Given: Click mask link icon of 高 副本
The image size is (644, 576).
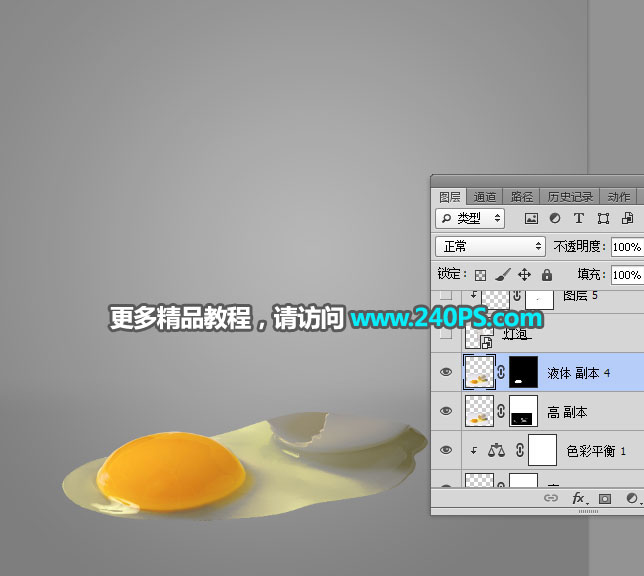Looking at the screenshot, I should pyautogui.click(x=501, y=411).
